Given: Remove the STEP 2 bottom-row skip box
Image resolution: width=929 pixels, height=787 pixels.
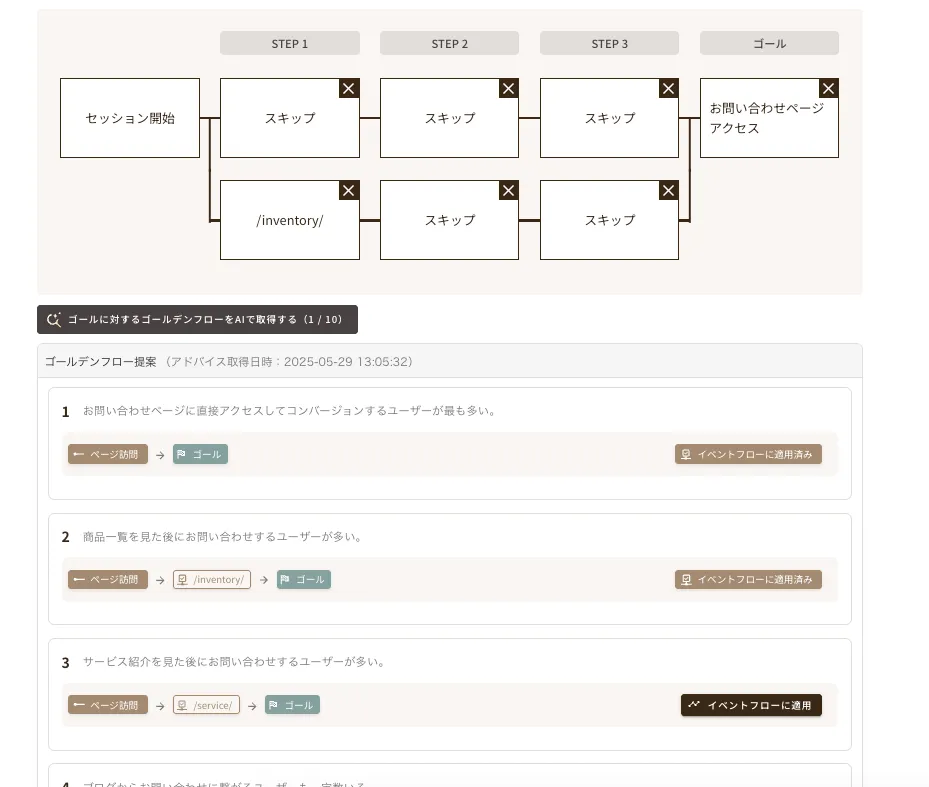Looking at the screenshot, I should (508, 190).
